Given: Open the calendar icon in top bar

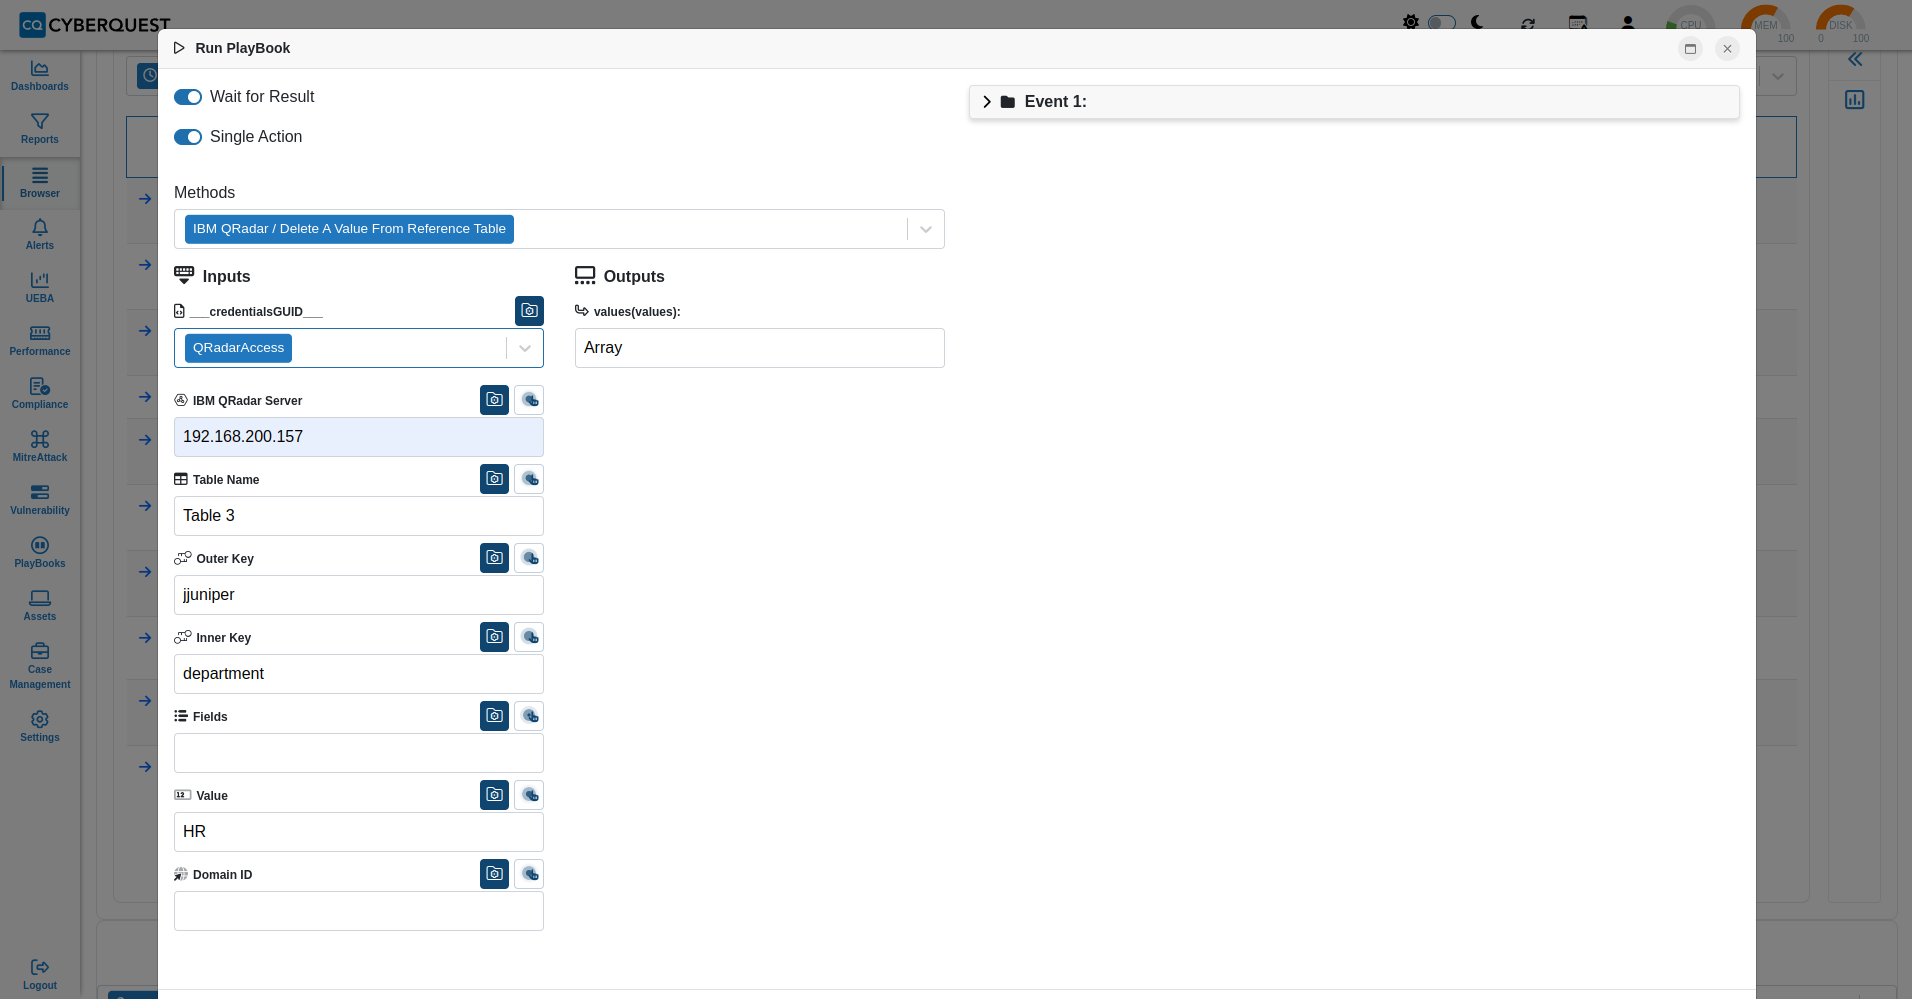Looking at the screenshot, I should [x=1578, y=22].
